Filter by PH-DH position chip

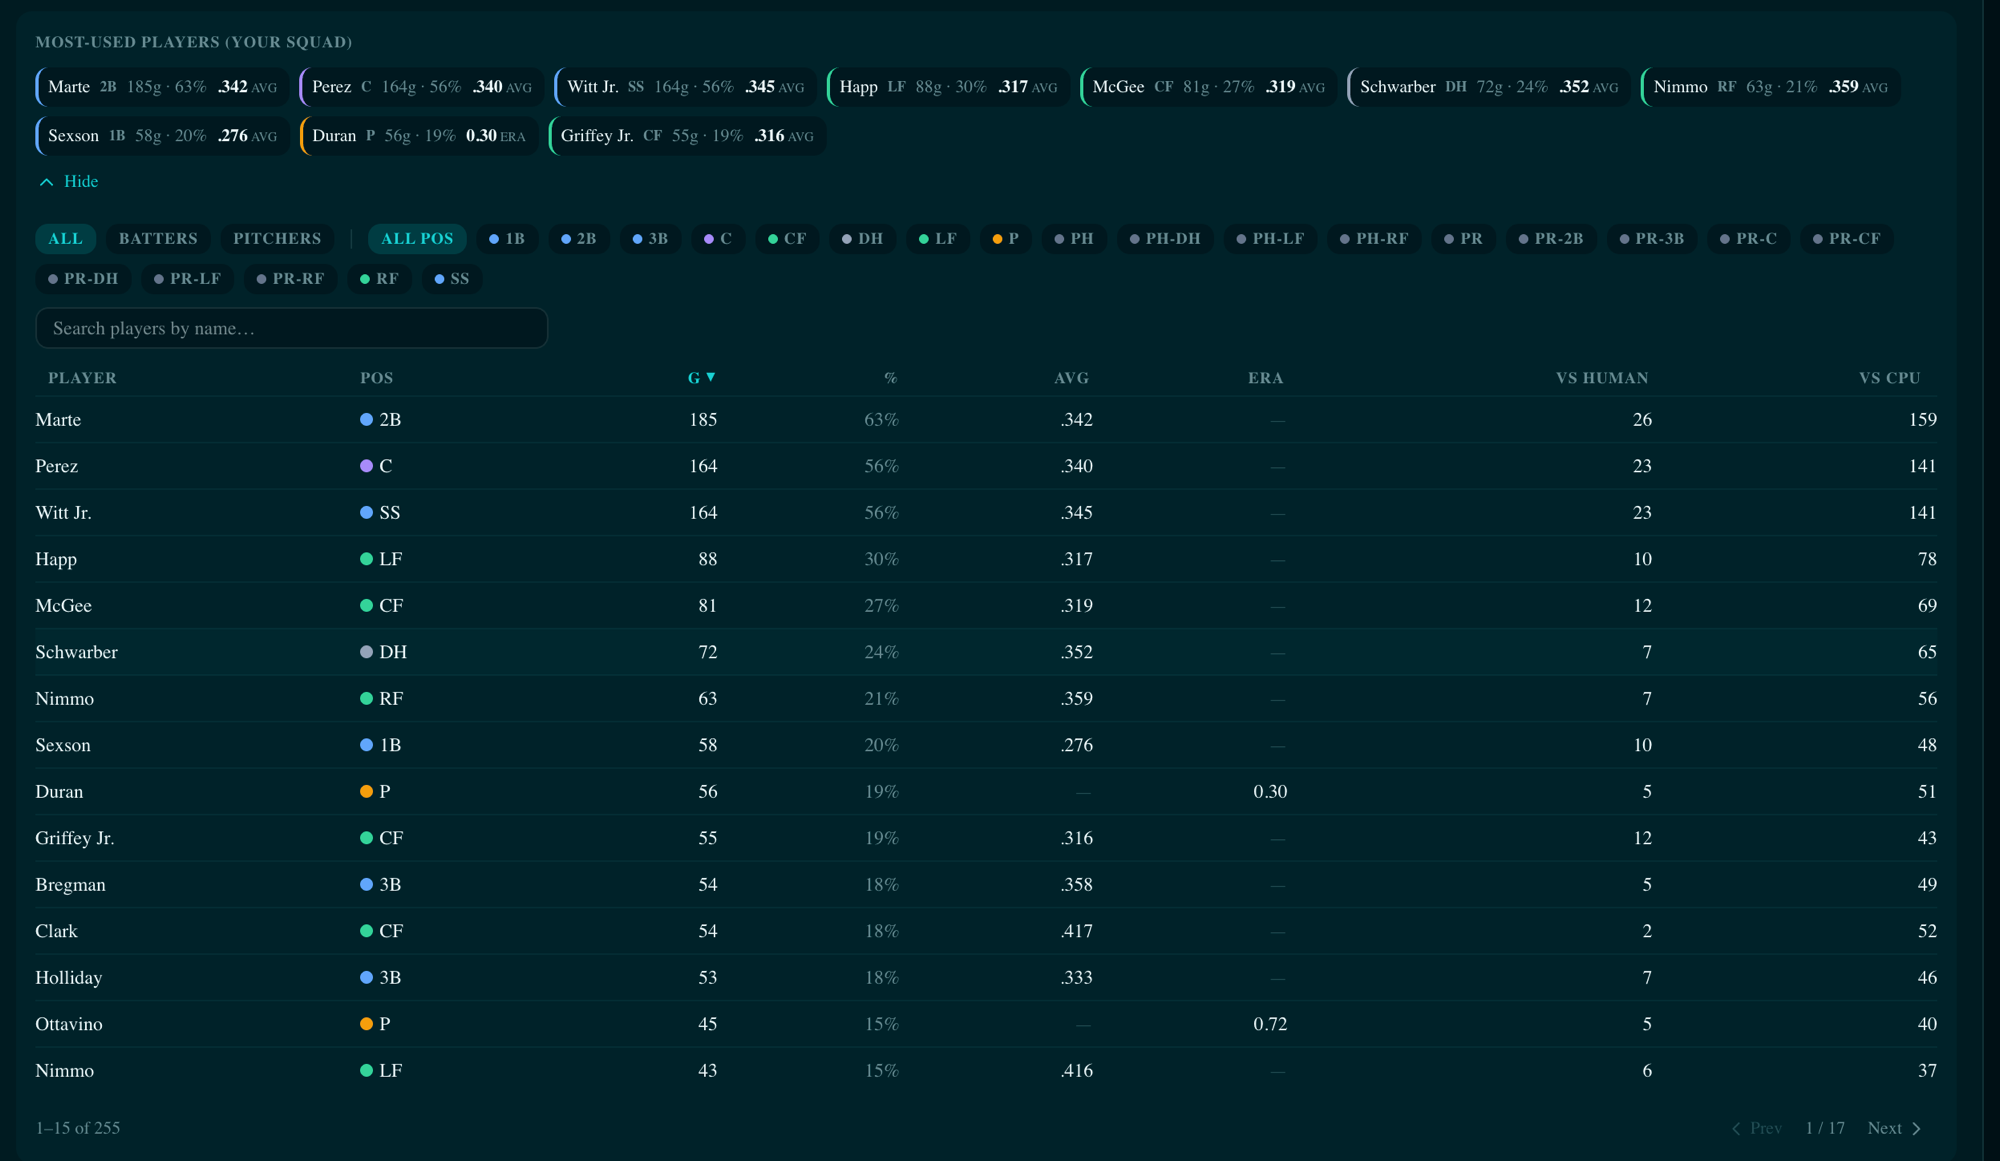coord(1165,238)
